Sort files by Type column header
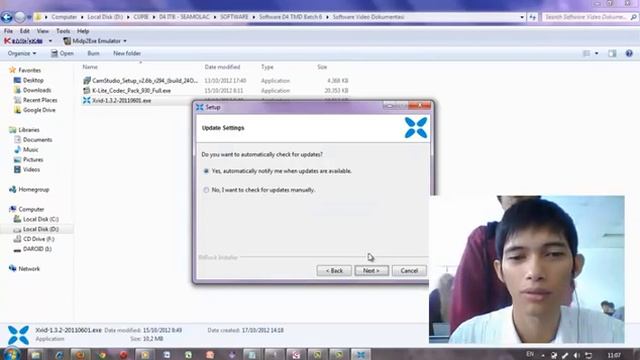The height and width of the screenshot is (360, 640). tap(267, 67)
